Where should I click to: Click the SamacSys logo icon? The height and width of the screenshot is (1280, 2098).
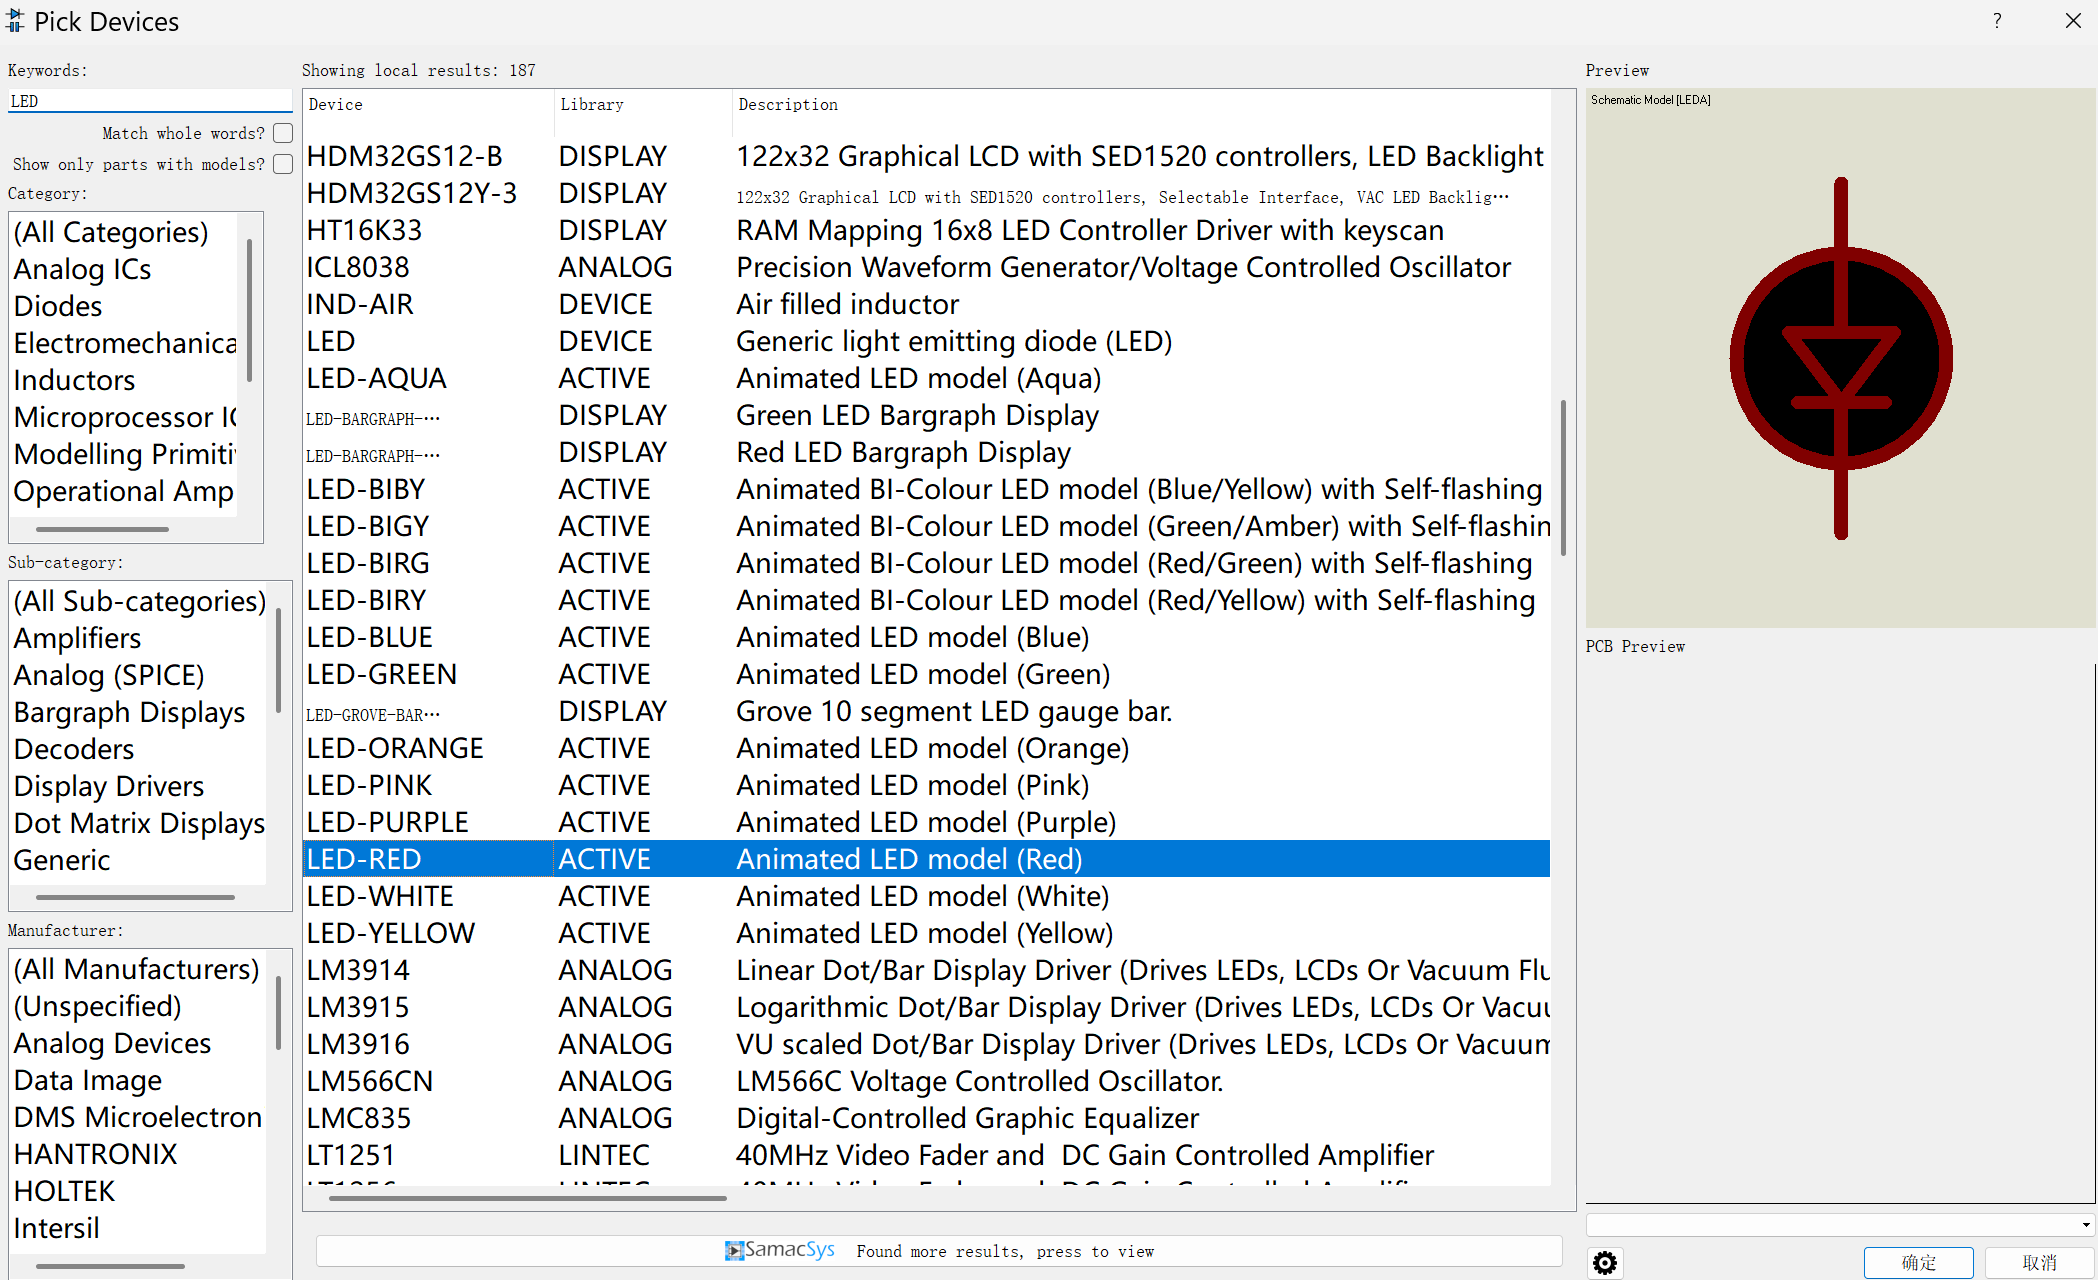(x=735, y=1251)
